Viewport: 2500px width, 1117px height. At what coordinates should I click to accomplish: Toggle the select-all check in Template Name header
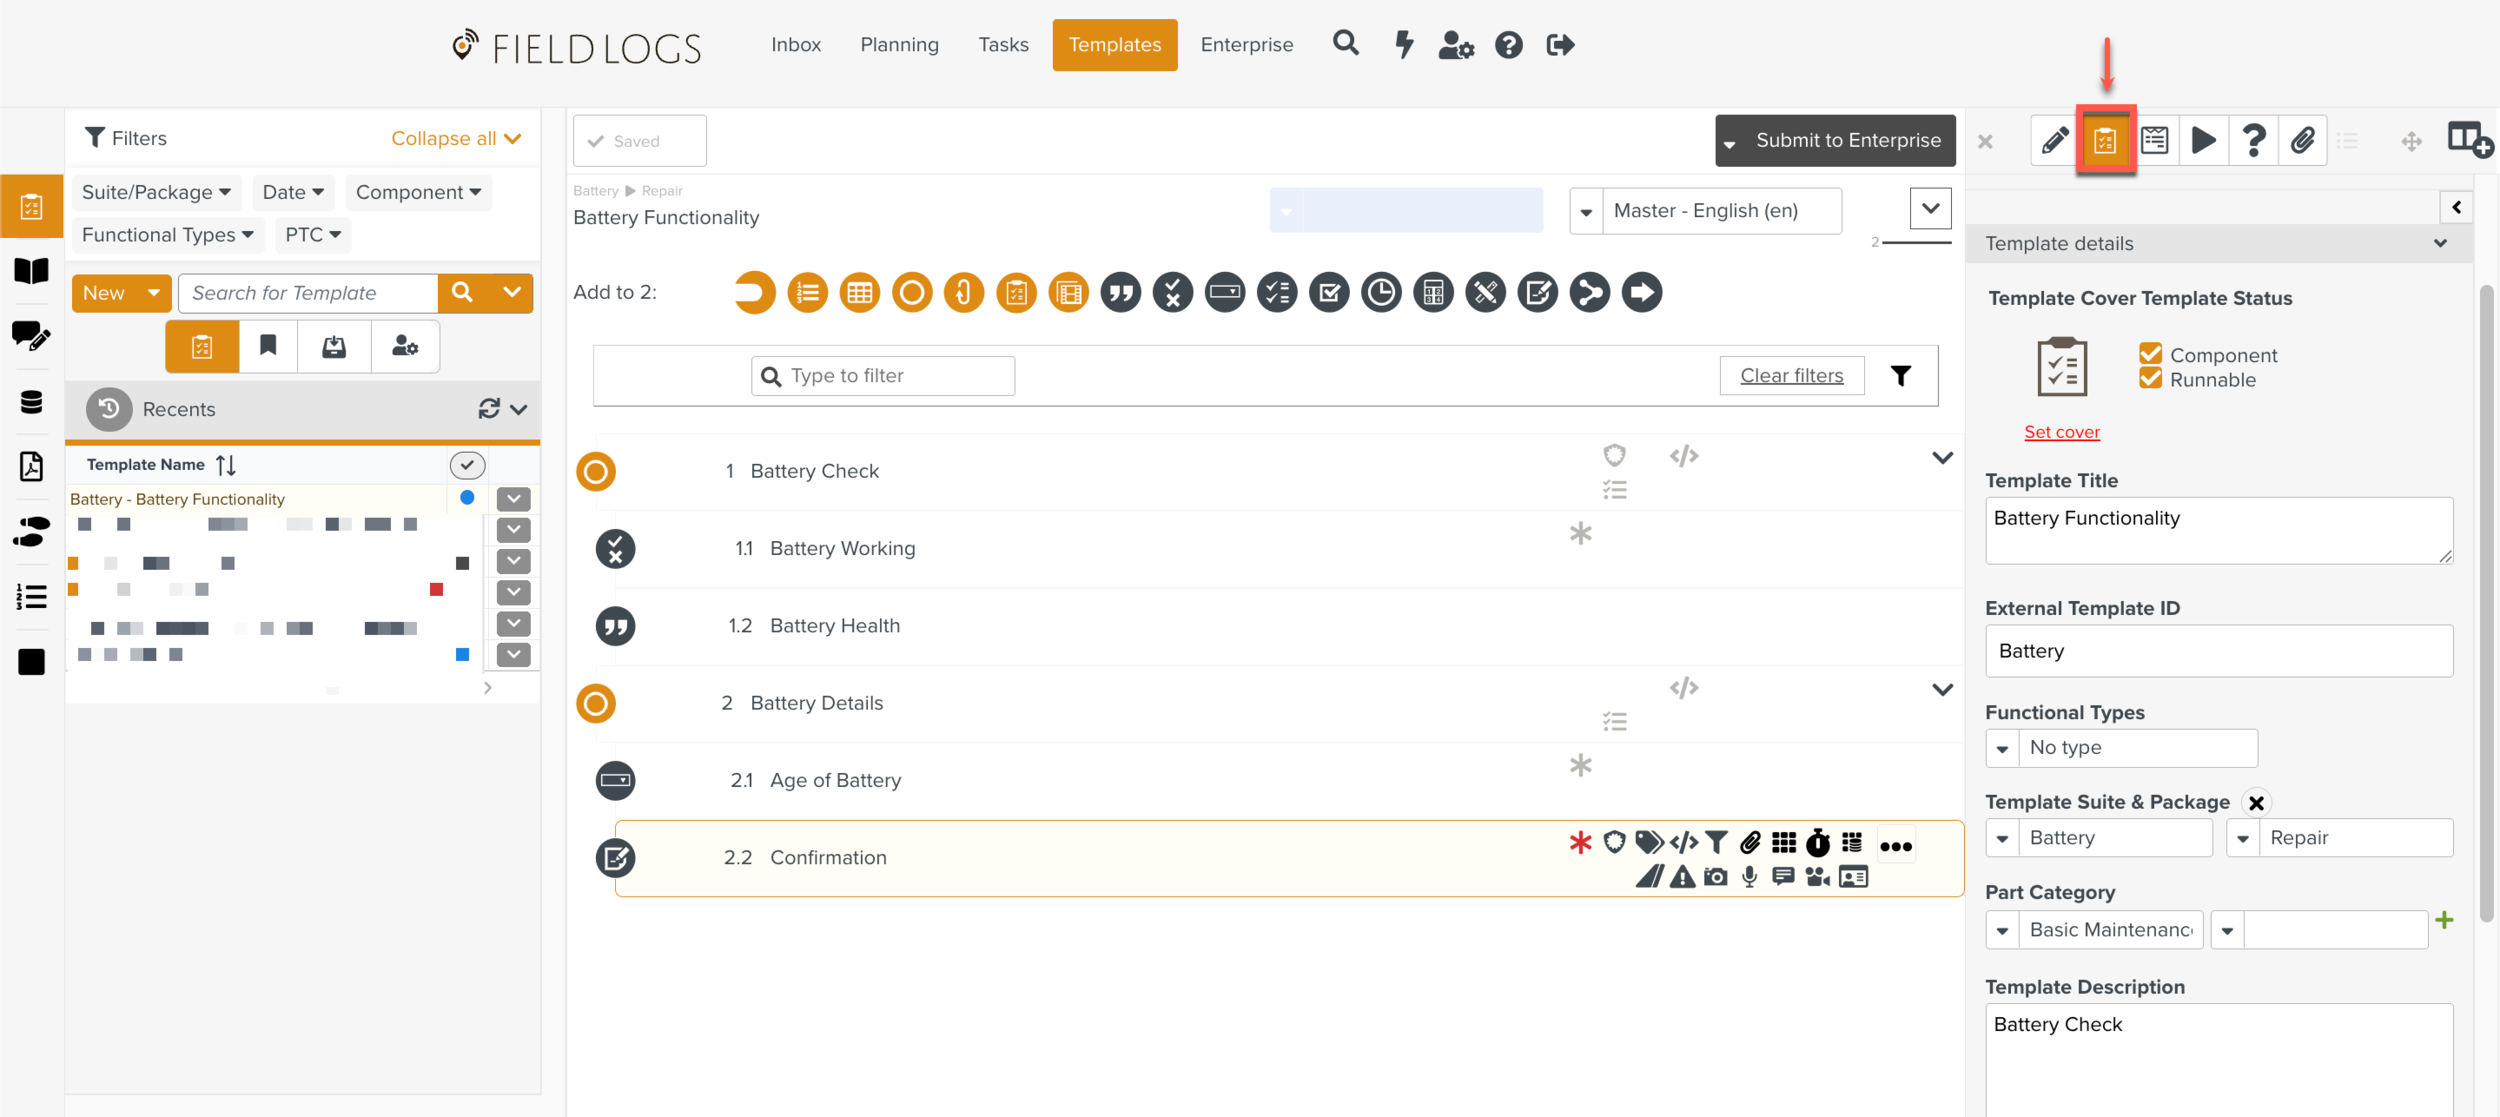tap(467, 465)
